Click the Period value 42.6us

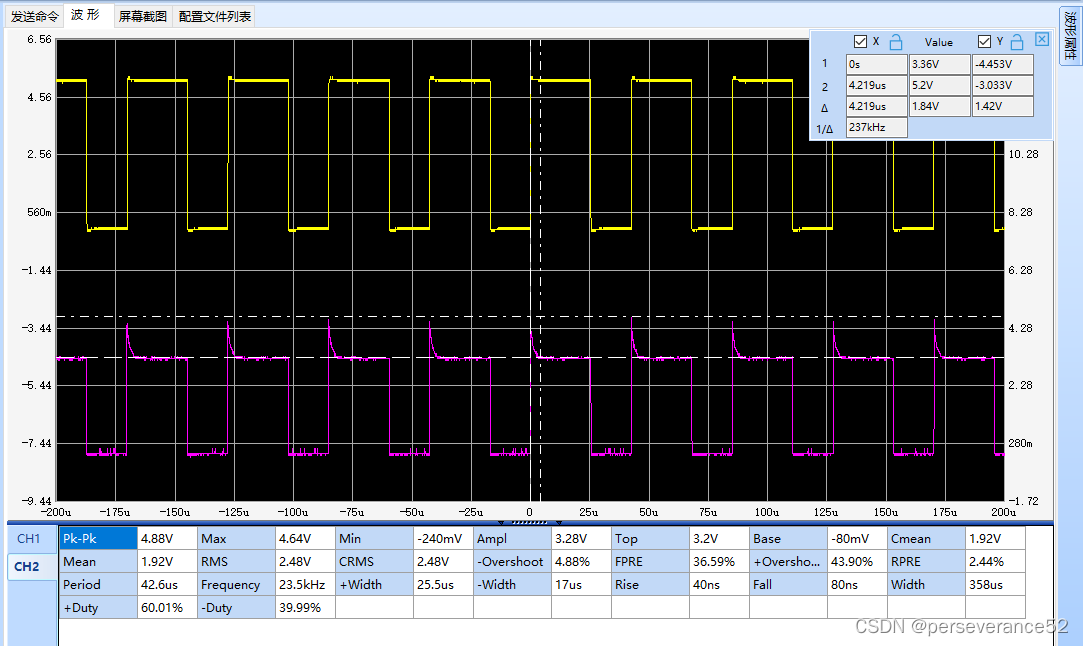pos(167,585)
